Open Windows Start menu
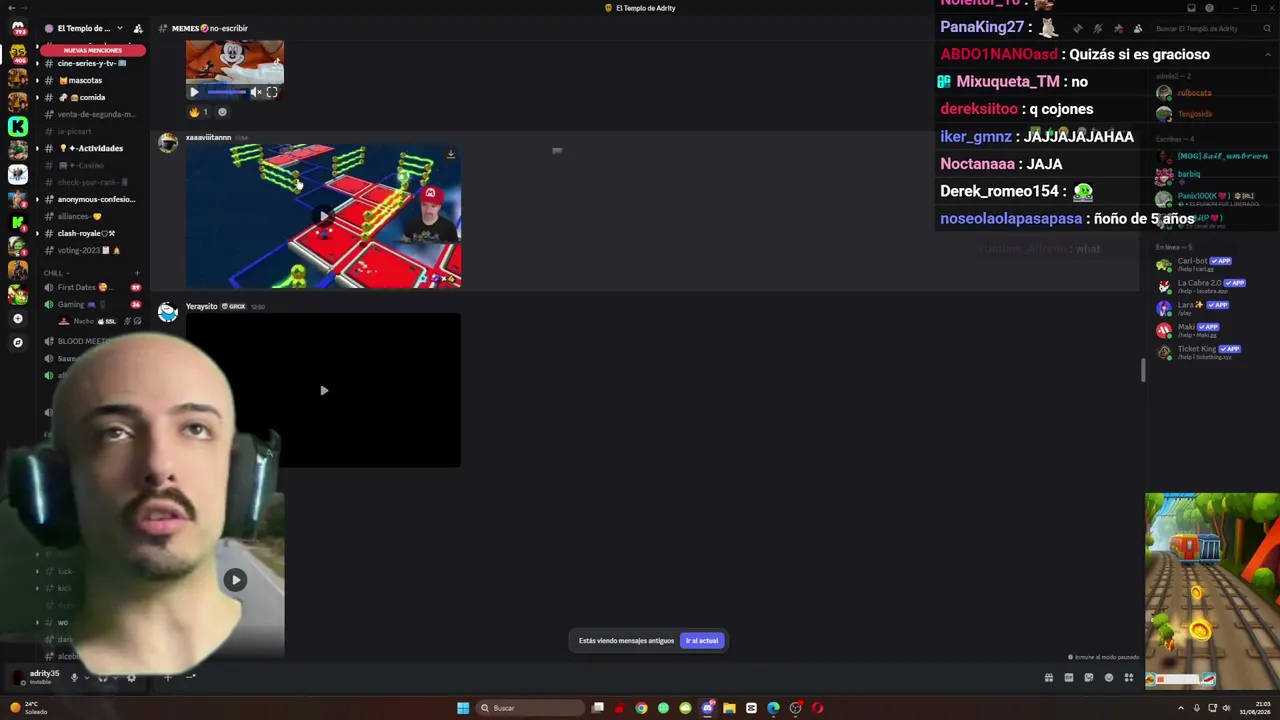 tap(463, 708)
